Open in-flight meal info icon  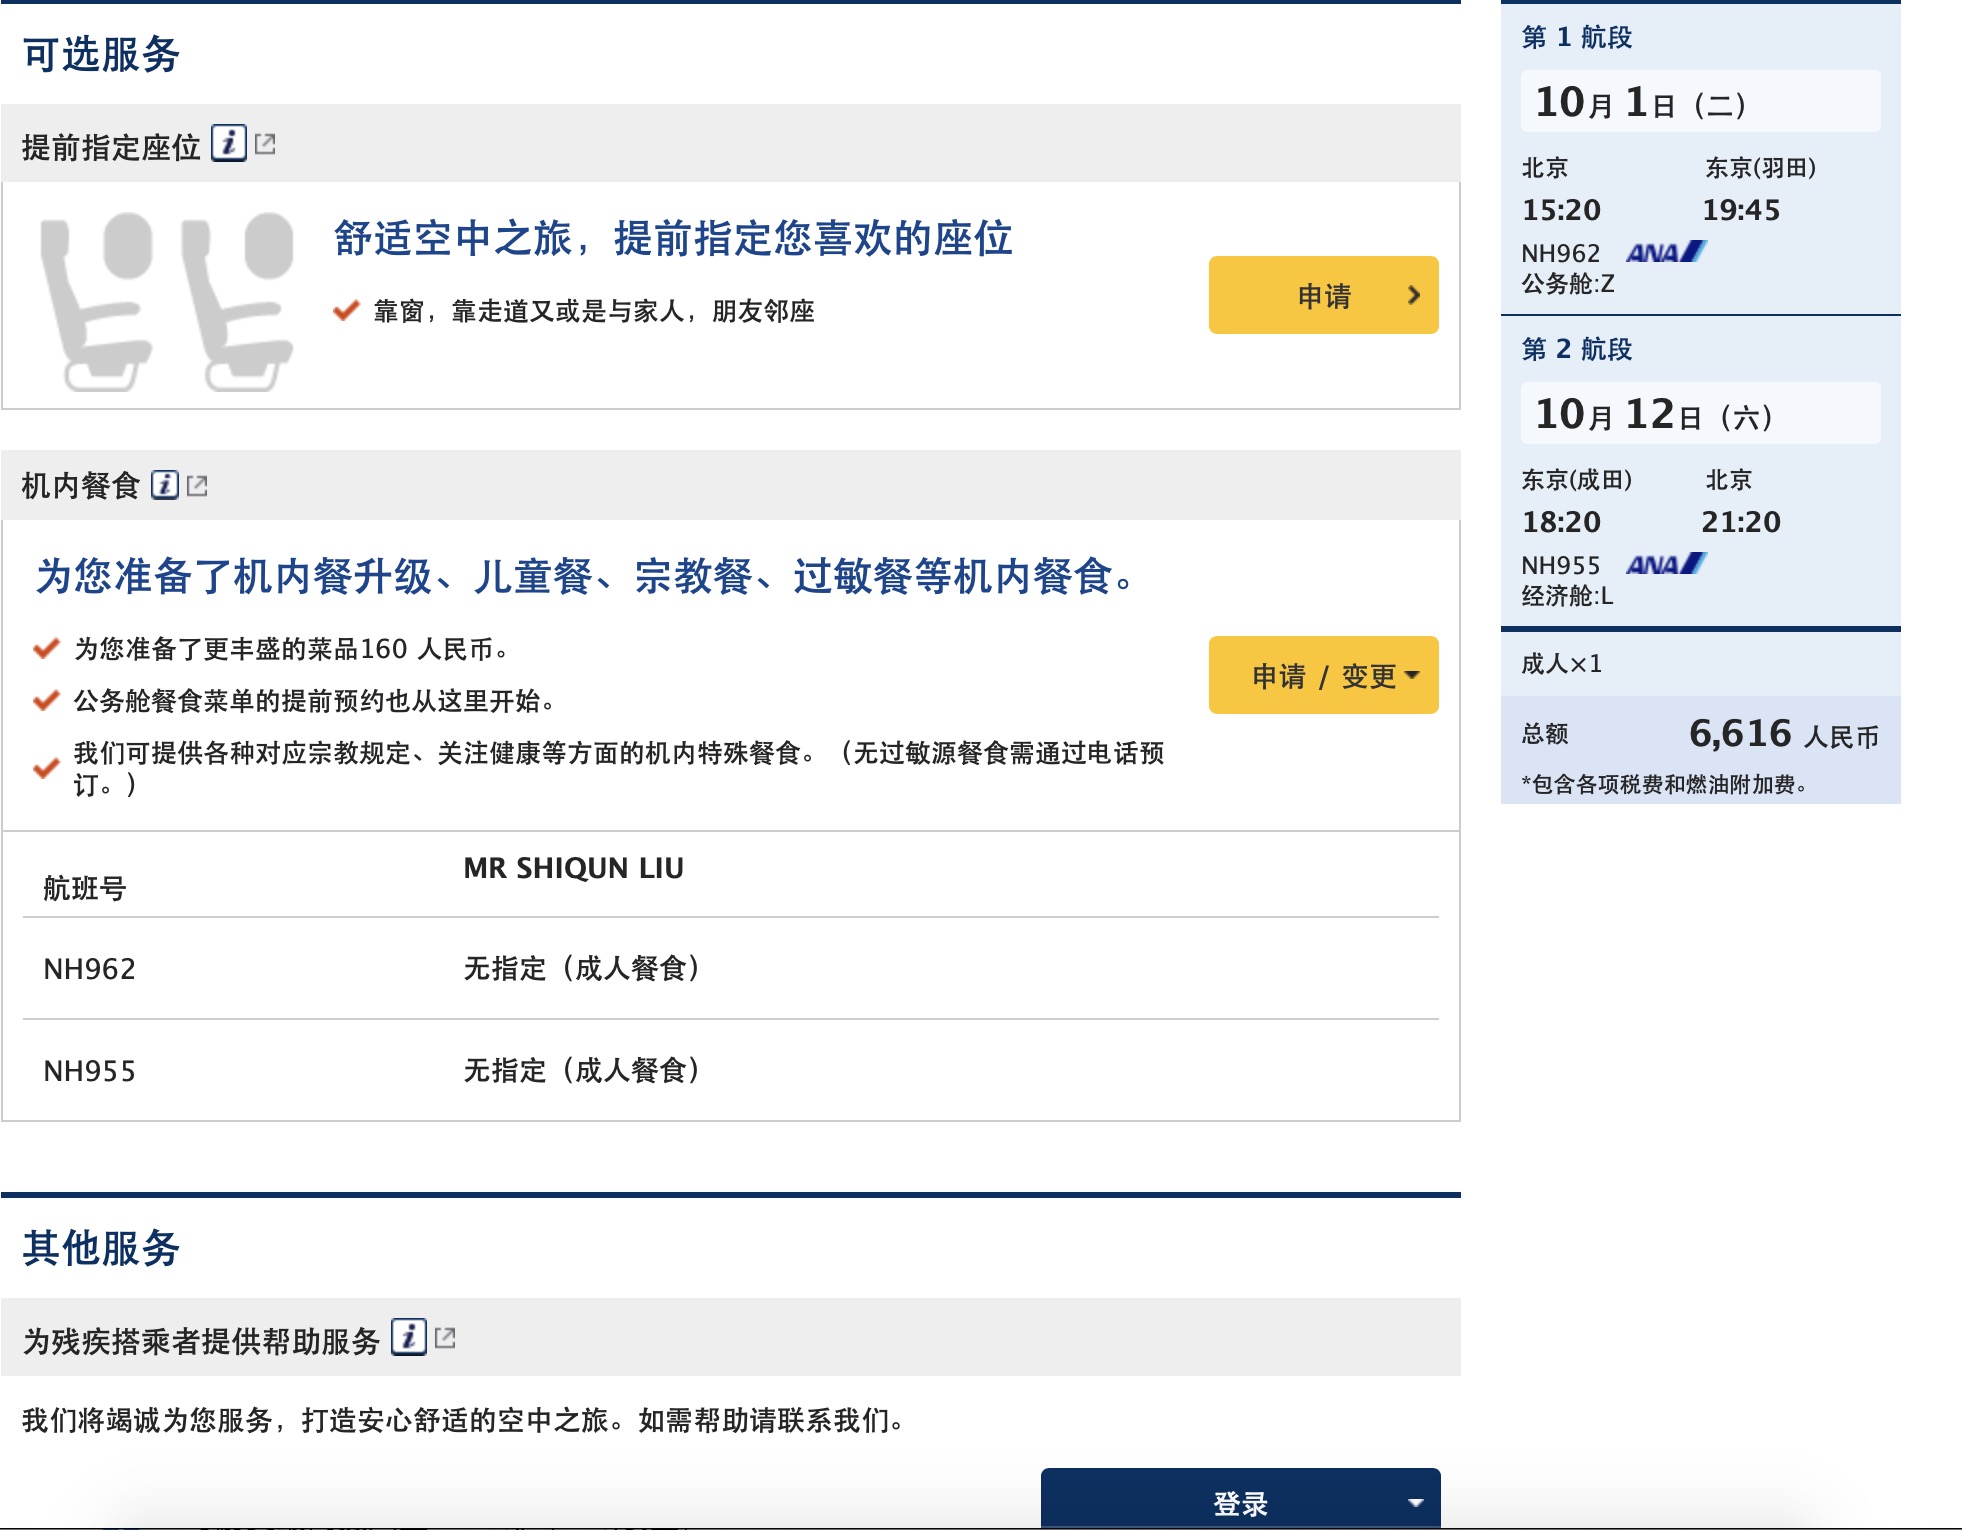[x=165, y=485]
